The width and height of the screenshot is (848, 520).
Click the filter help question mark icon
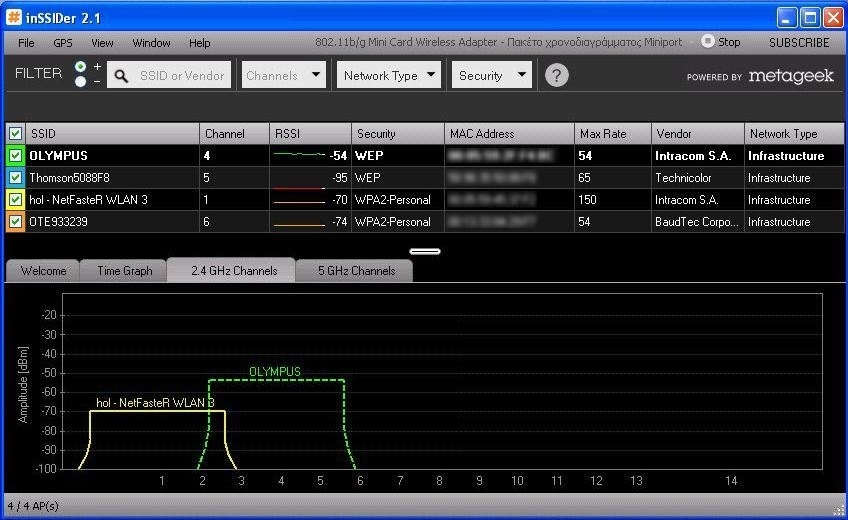[x=556, y=75]
